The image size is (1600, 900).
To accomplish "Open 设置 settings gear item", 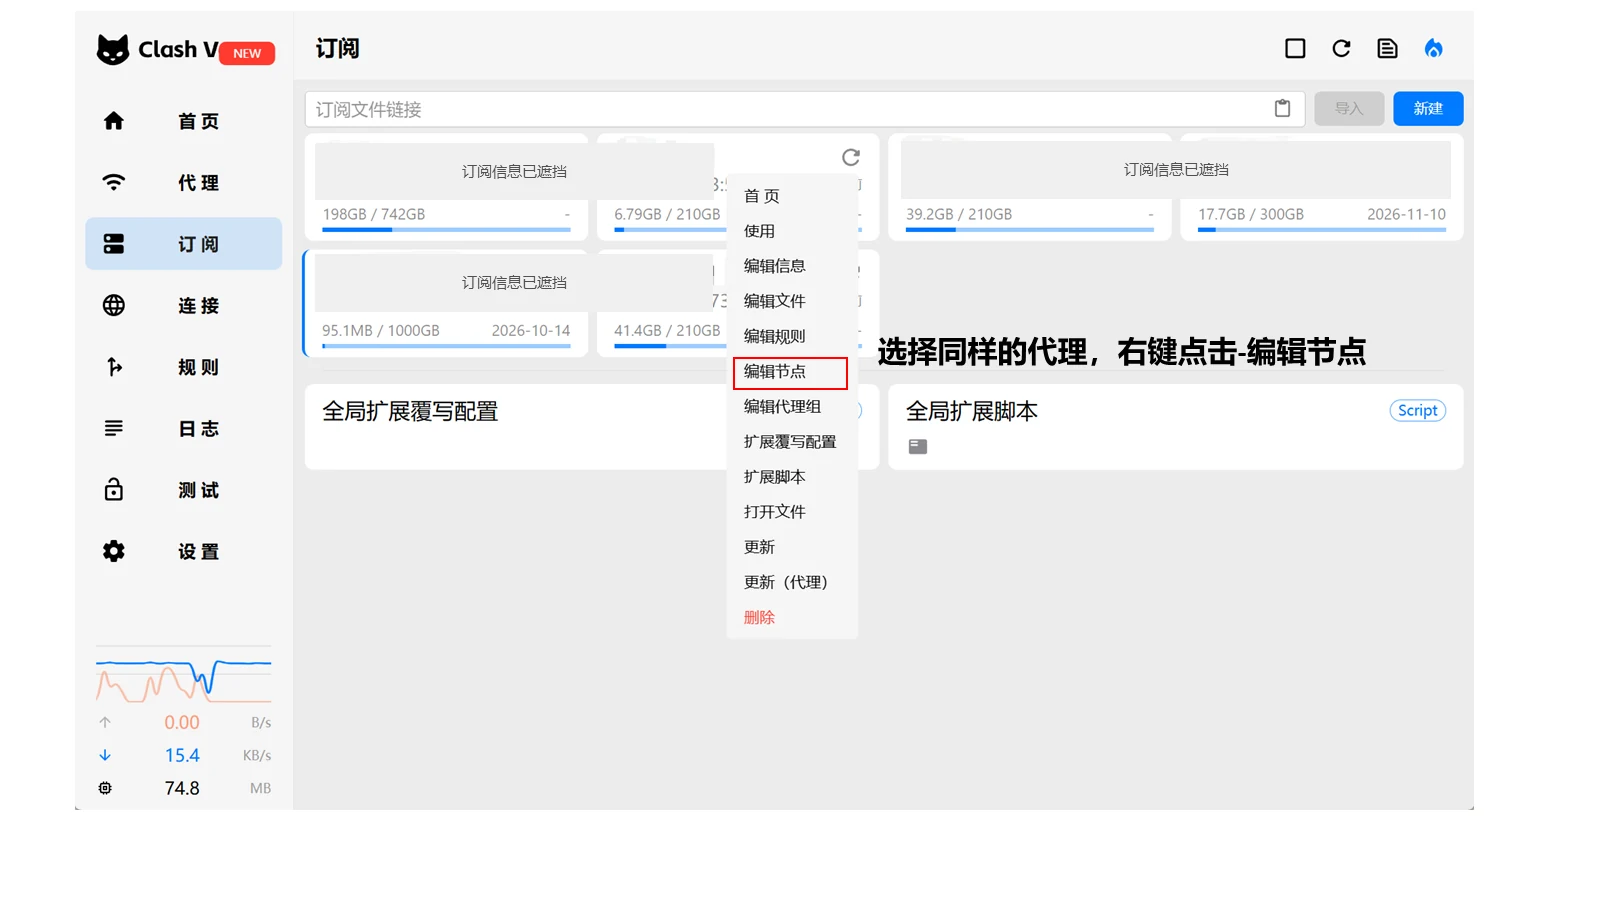I will (x=184, y=552).
